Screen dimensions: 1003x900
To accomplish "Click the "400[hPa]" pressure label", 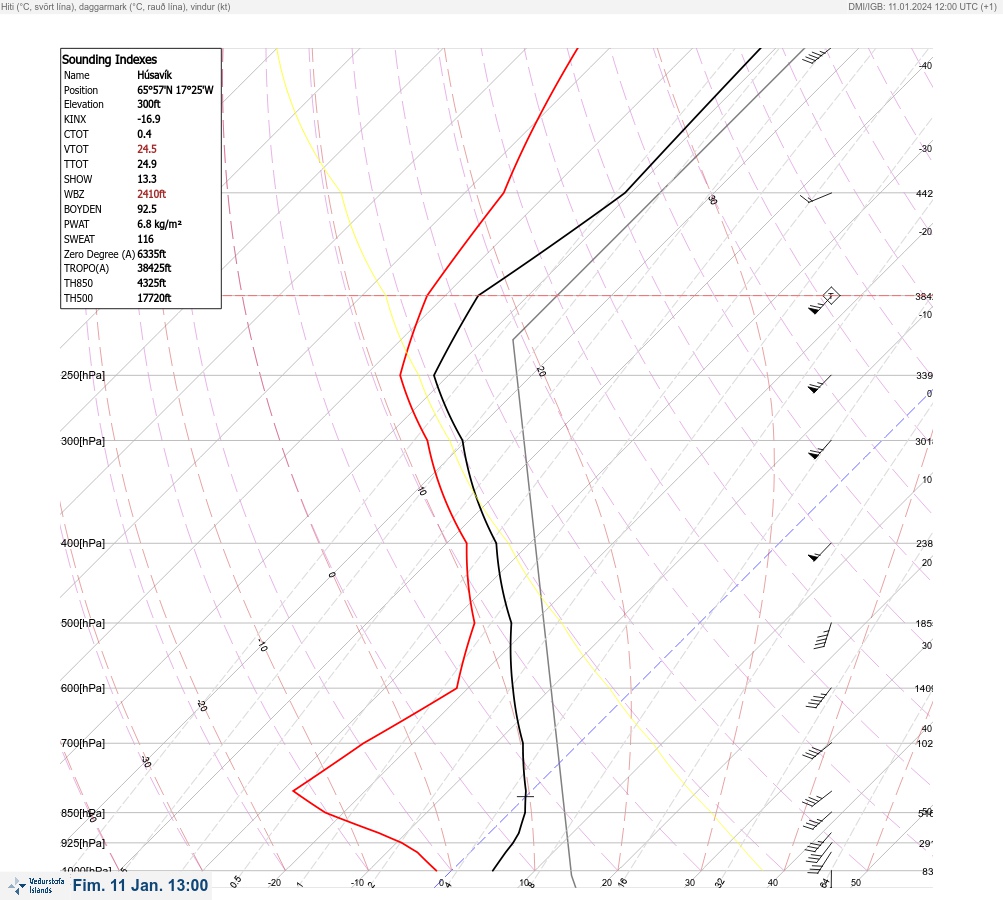I will click(x=83, y=543).
